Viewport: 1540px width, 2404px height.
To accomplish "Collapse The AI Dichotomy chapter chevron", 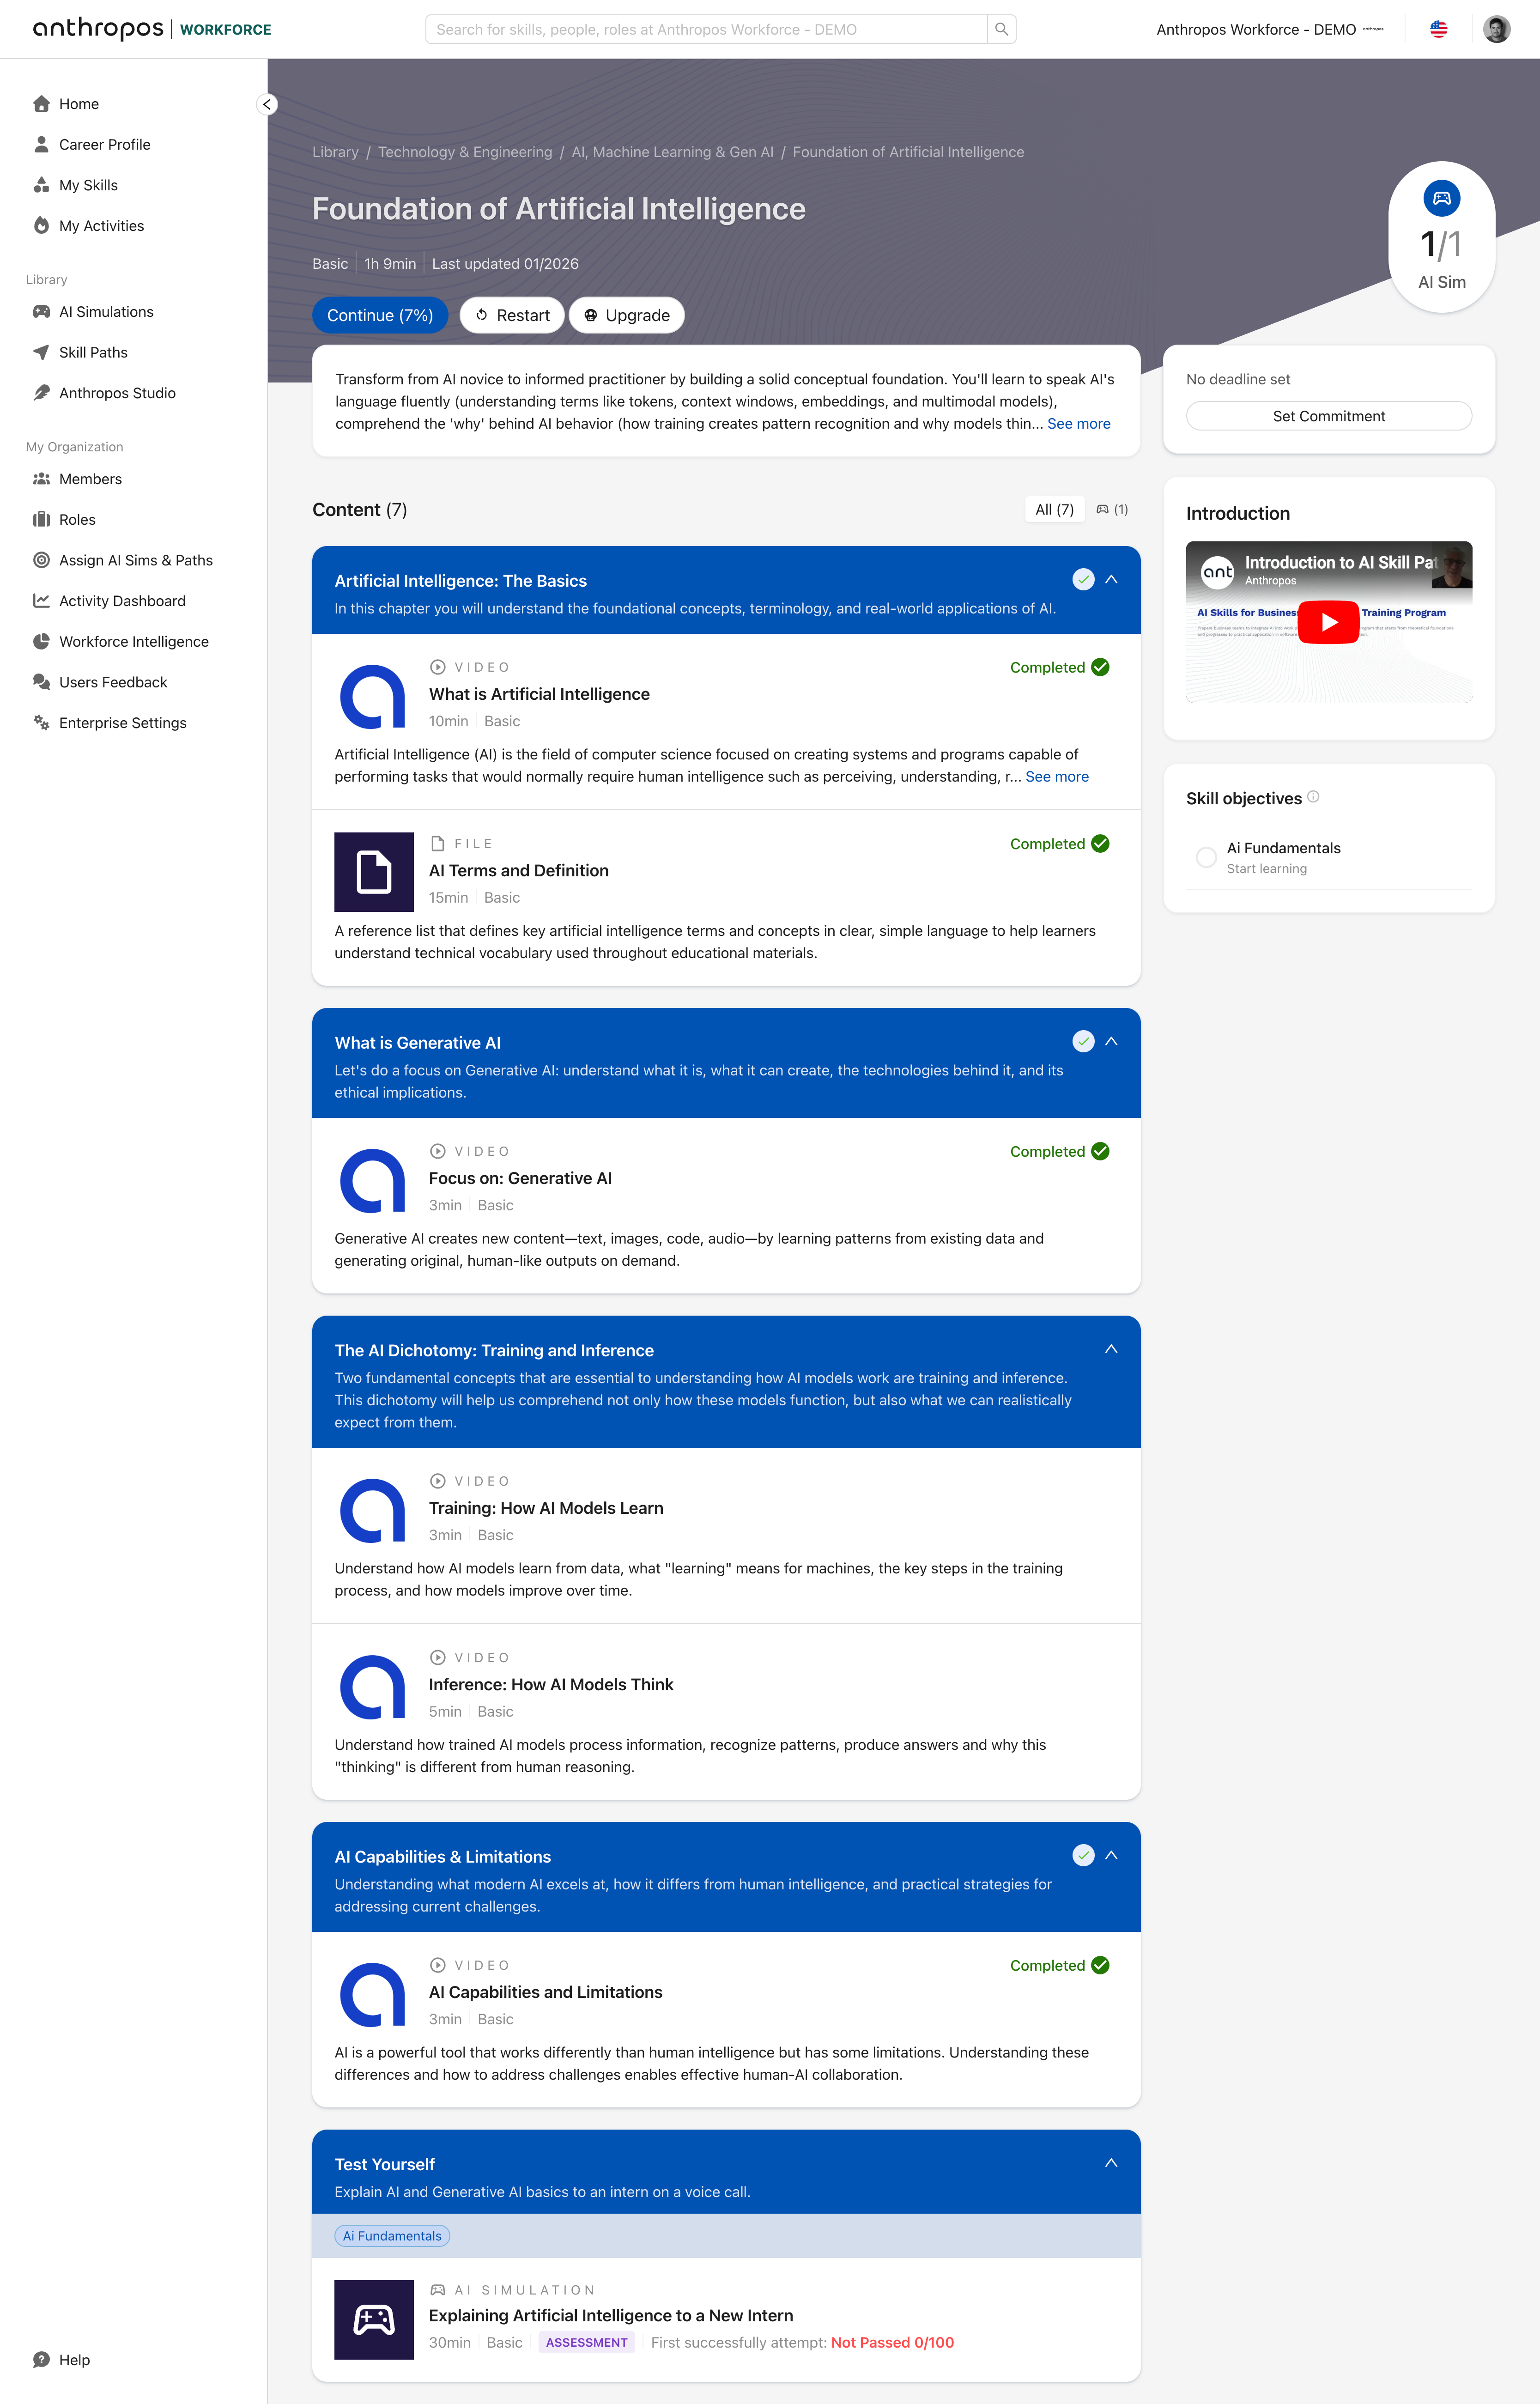I will (1111, 1349).
